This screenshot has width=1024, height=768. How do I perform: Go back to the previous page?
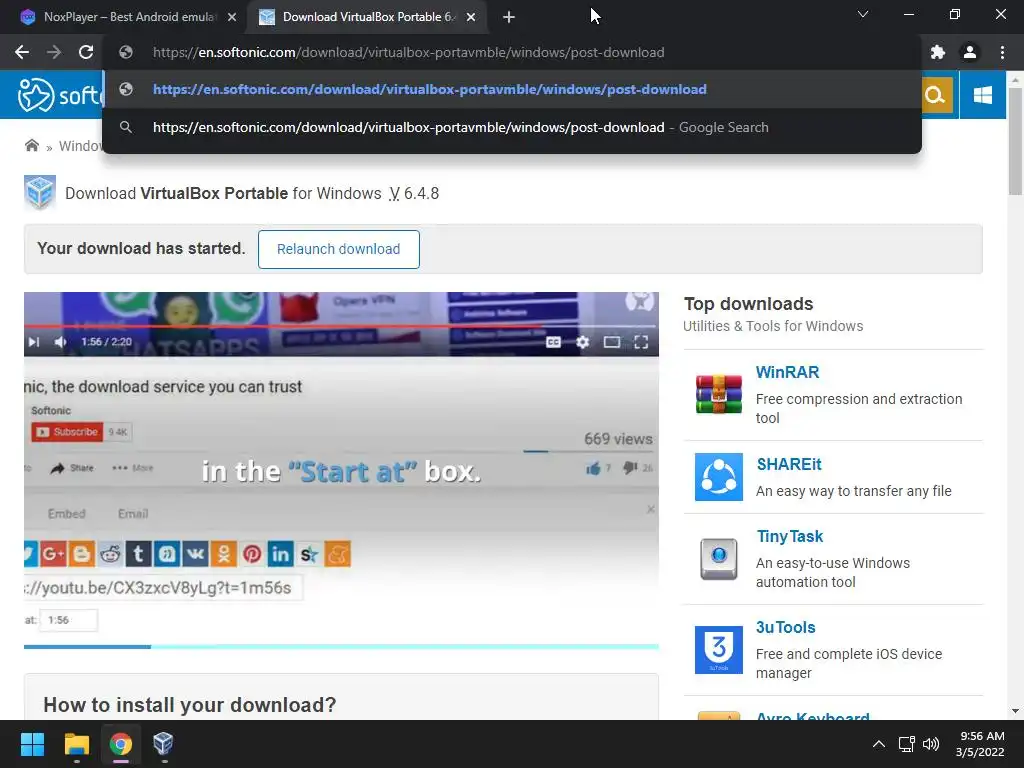tap(22, 52)
